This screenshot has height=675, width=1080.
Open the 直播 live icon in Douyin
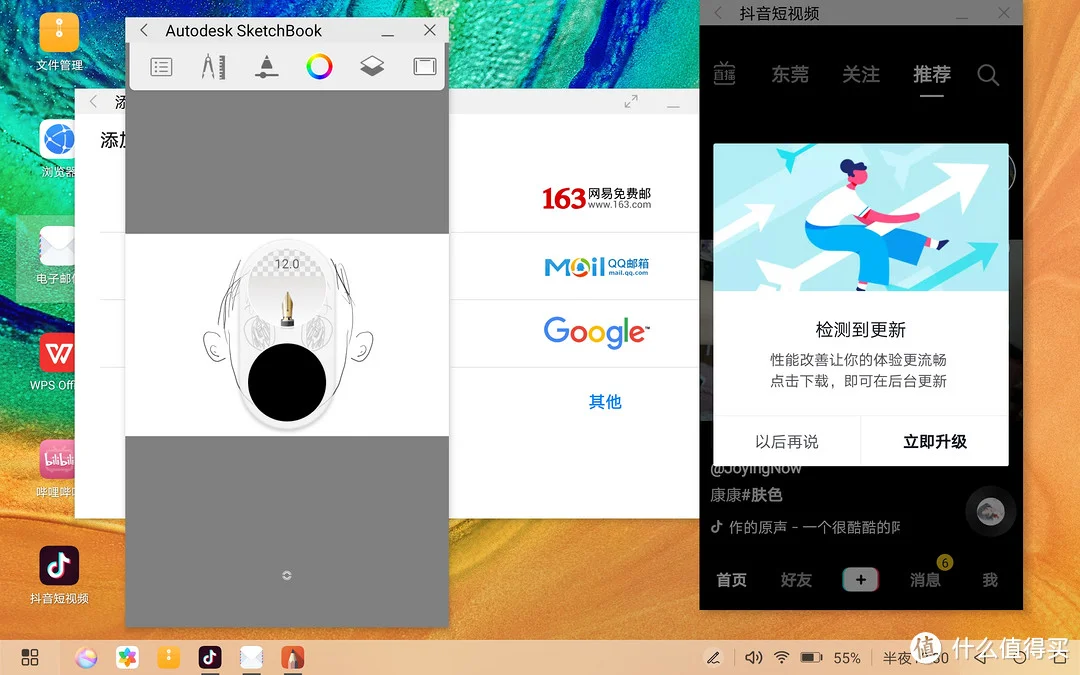(724, 74)
